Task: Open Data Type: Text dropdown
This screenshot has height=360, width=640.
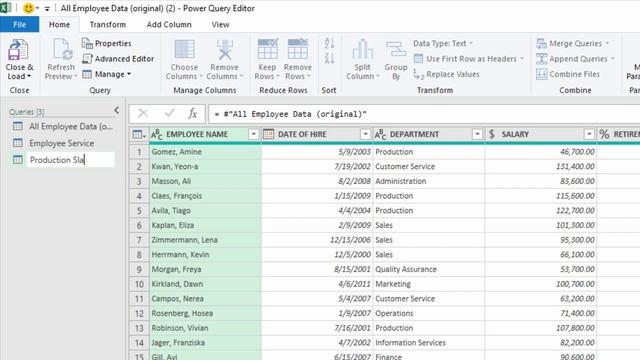Action: (x=443, y=43)
